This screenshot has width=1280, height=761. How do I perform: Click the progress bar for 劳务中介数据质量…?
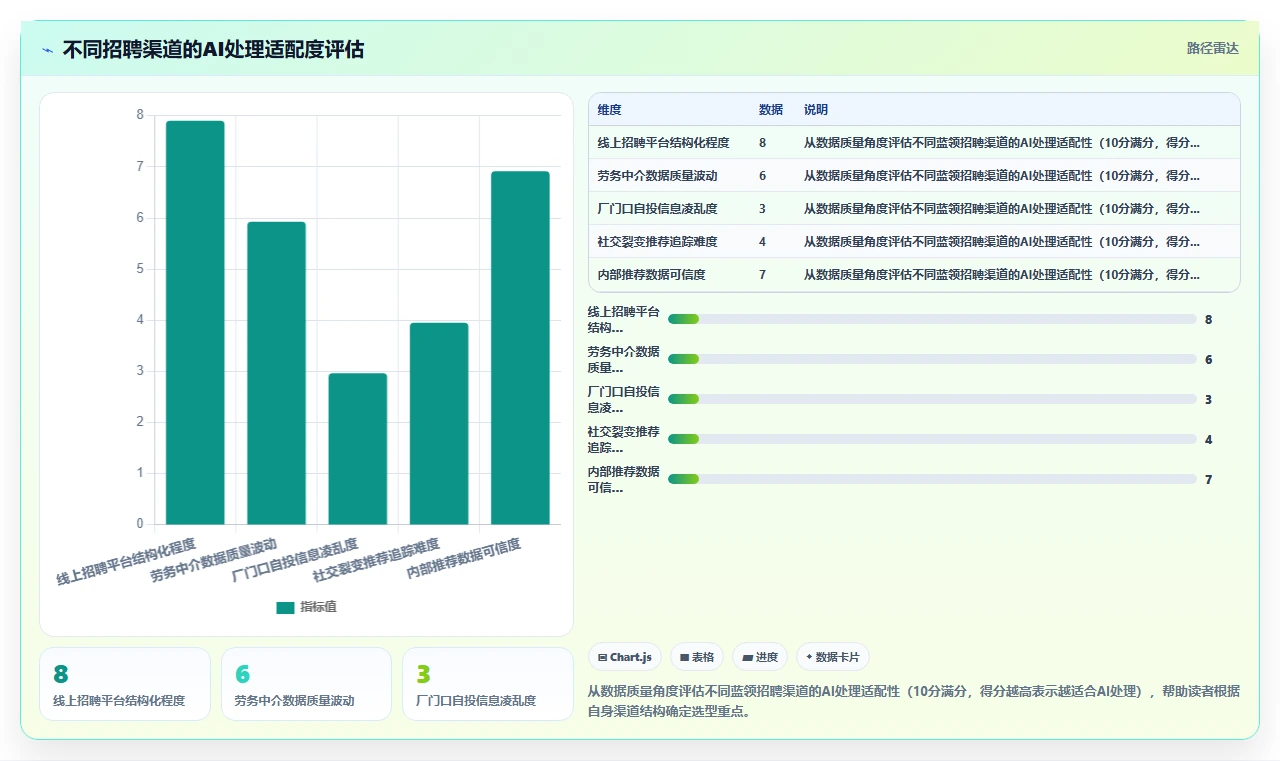932,359
